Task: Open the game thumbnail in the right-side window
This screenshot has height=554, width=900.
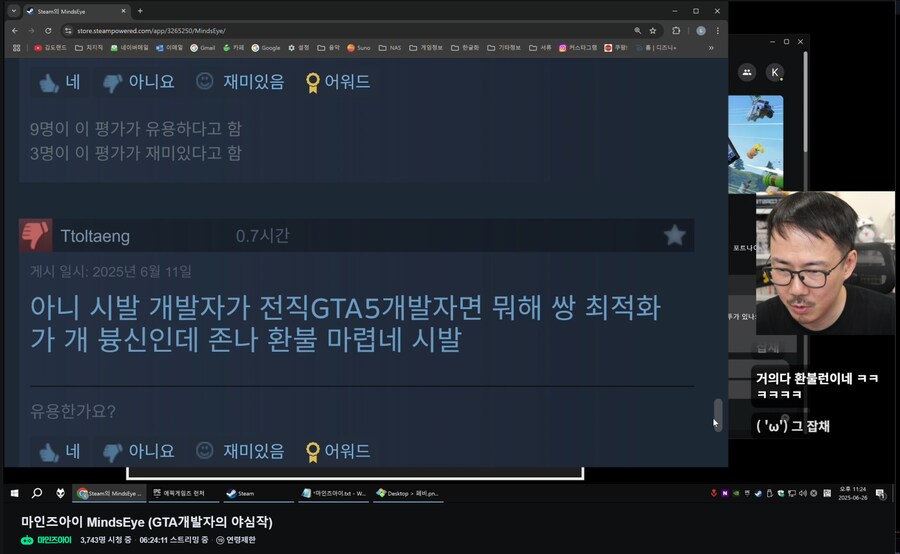Action: (755, 145)
